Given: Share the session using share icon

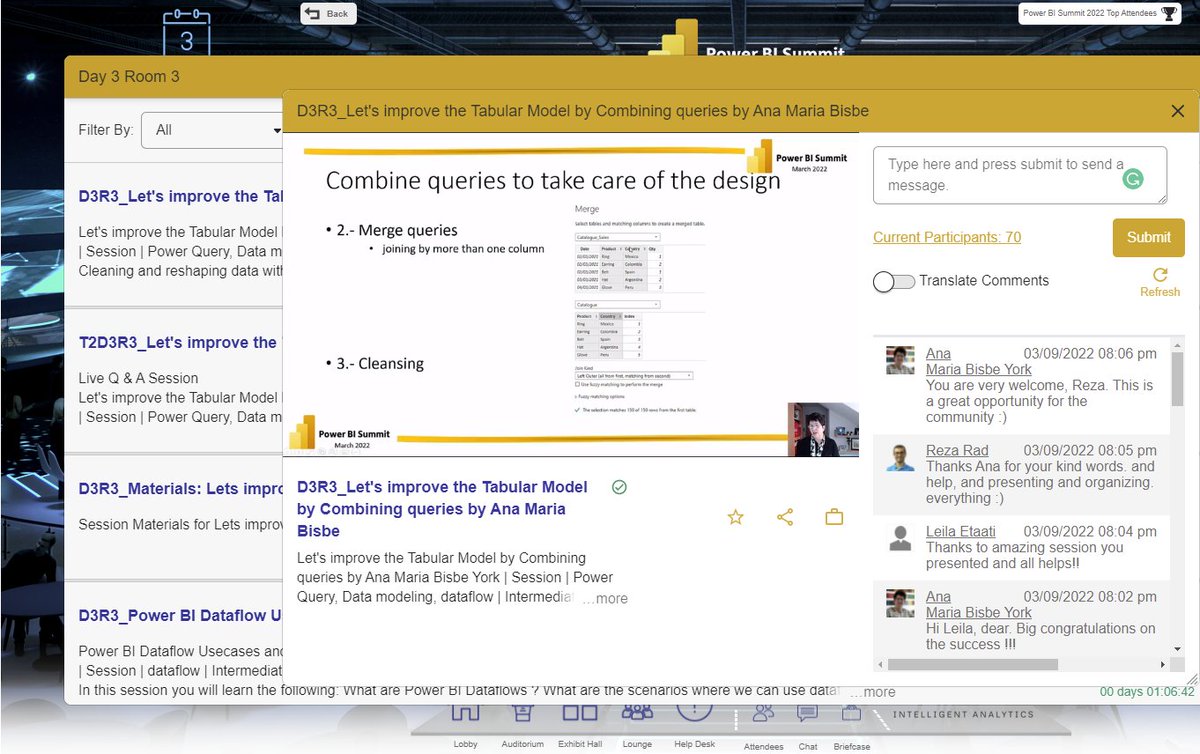Looking at the screenshot, I should (785, 517).
